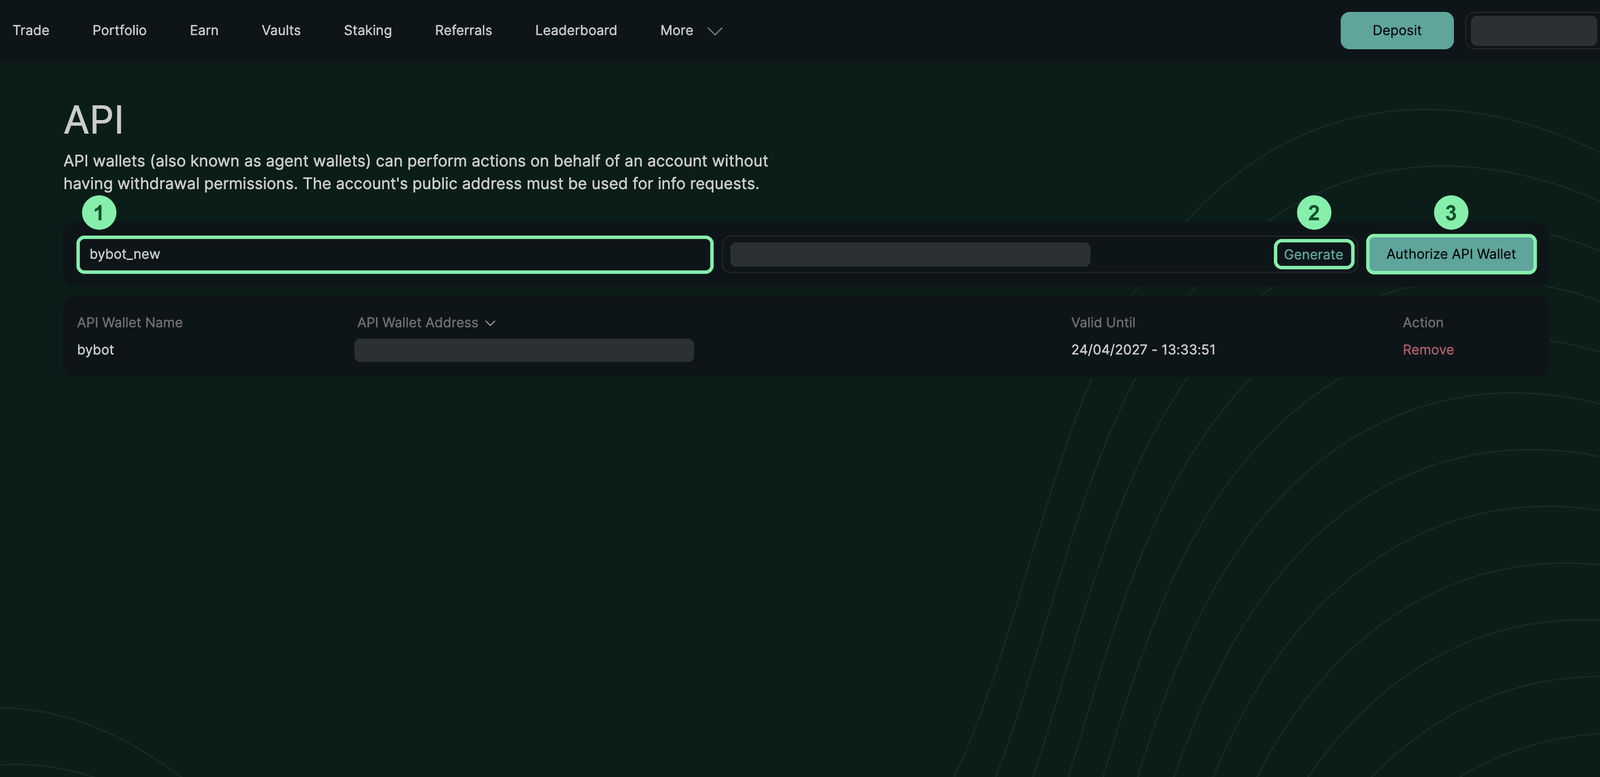
Task: Open the Trade page
Action: 31,30
